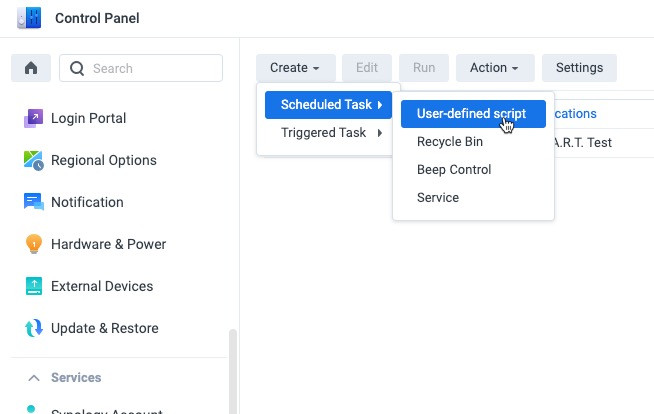Collapse the Services section chevron

[x=34, y=378]
